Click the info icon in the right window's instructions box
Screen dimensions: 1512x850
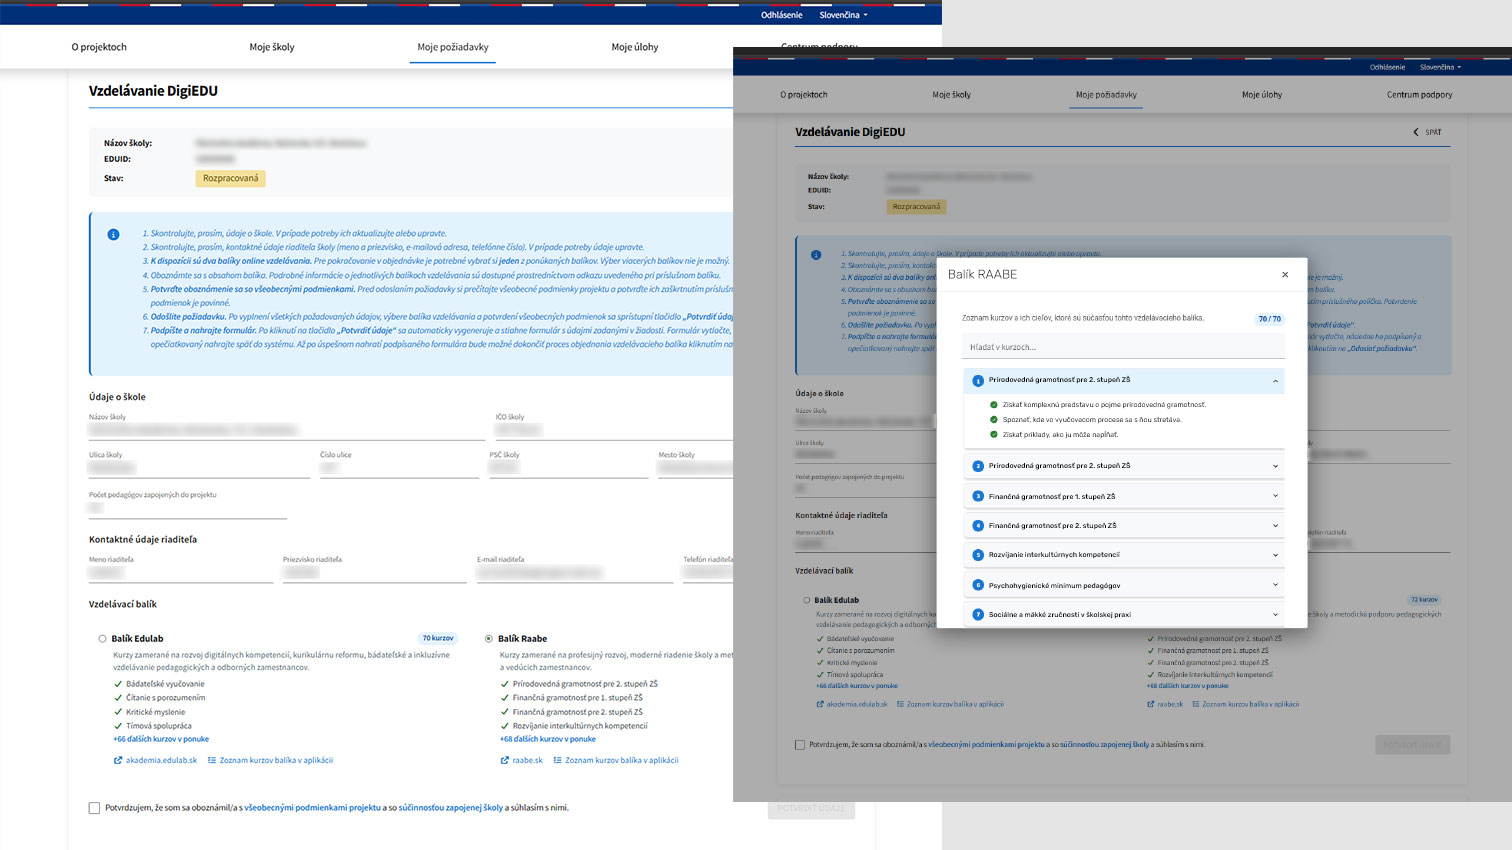(x=816, y=255)
